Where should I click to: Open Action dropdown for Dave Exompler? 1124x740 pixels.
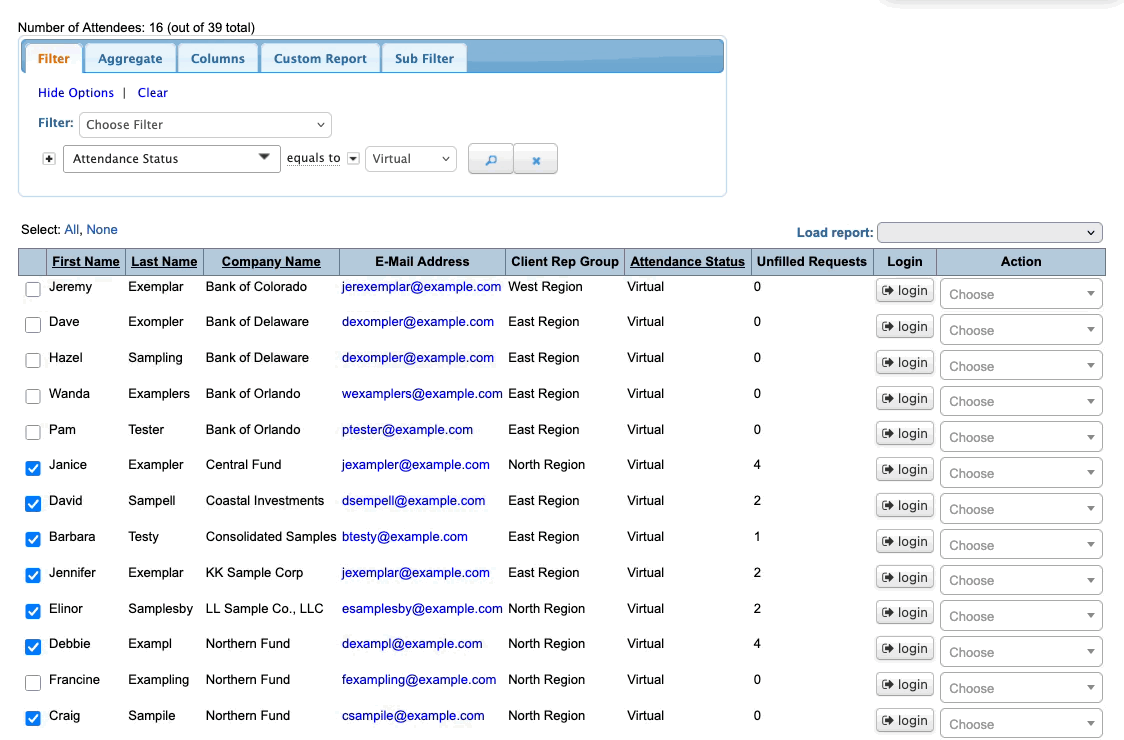(1021, 330)
